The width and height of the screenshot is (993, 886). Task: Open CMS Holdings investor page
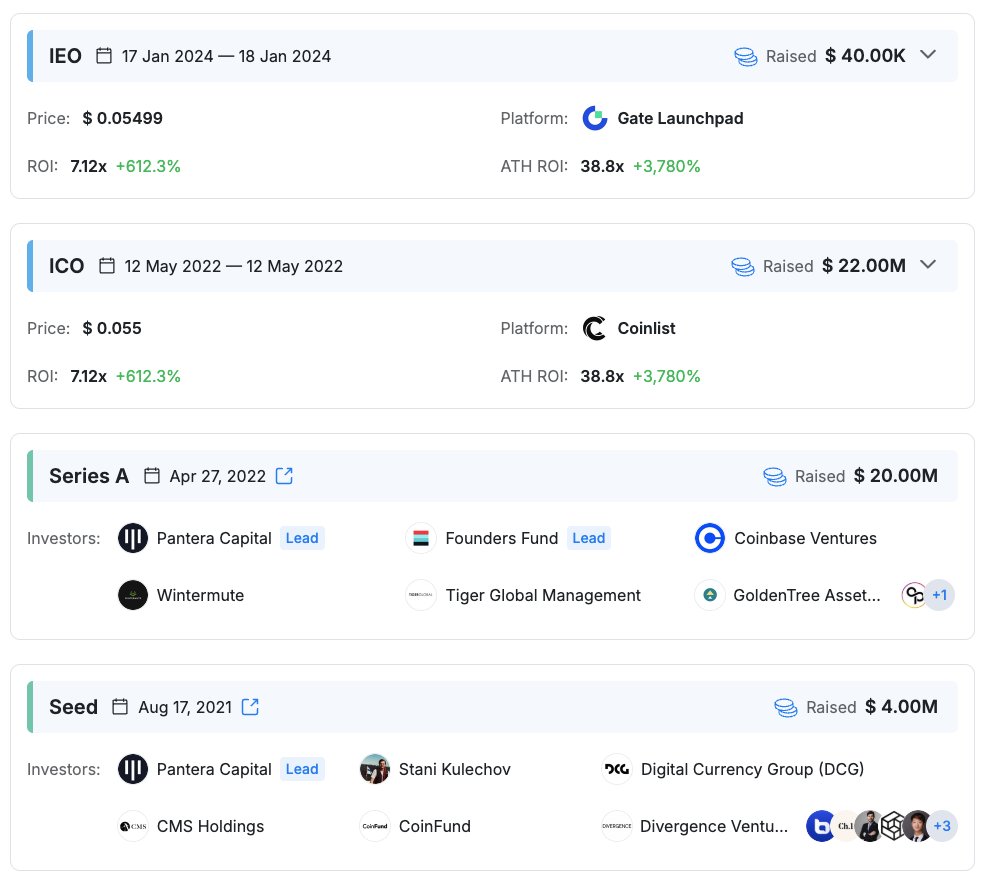210,826
